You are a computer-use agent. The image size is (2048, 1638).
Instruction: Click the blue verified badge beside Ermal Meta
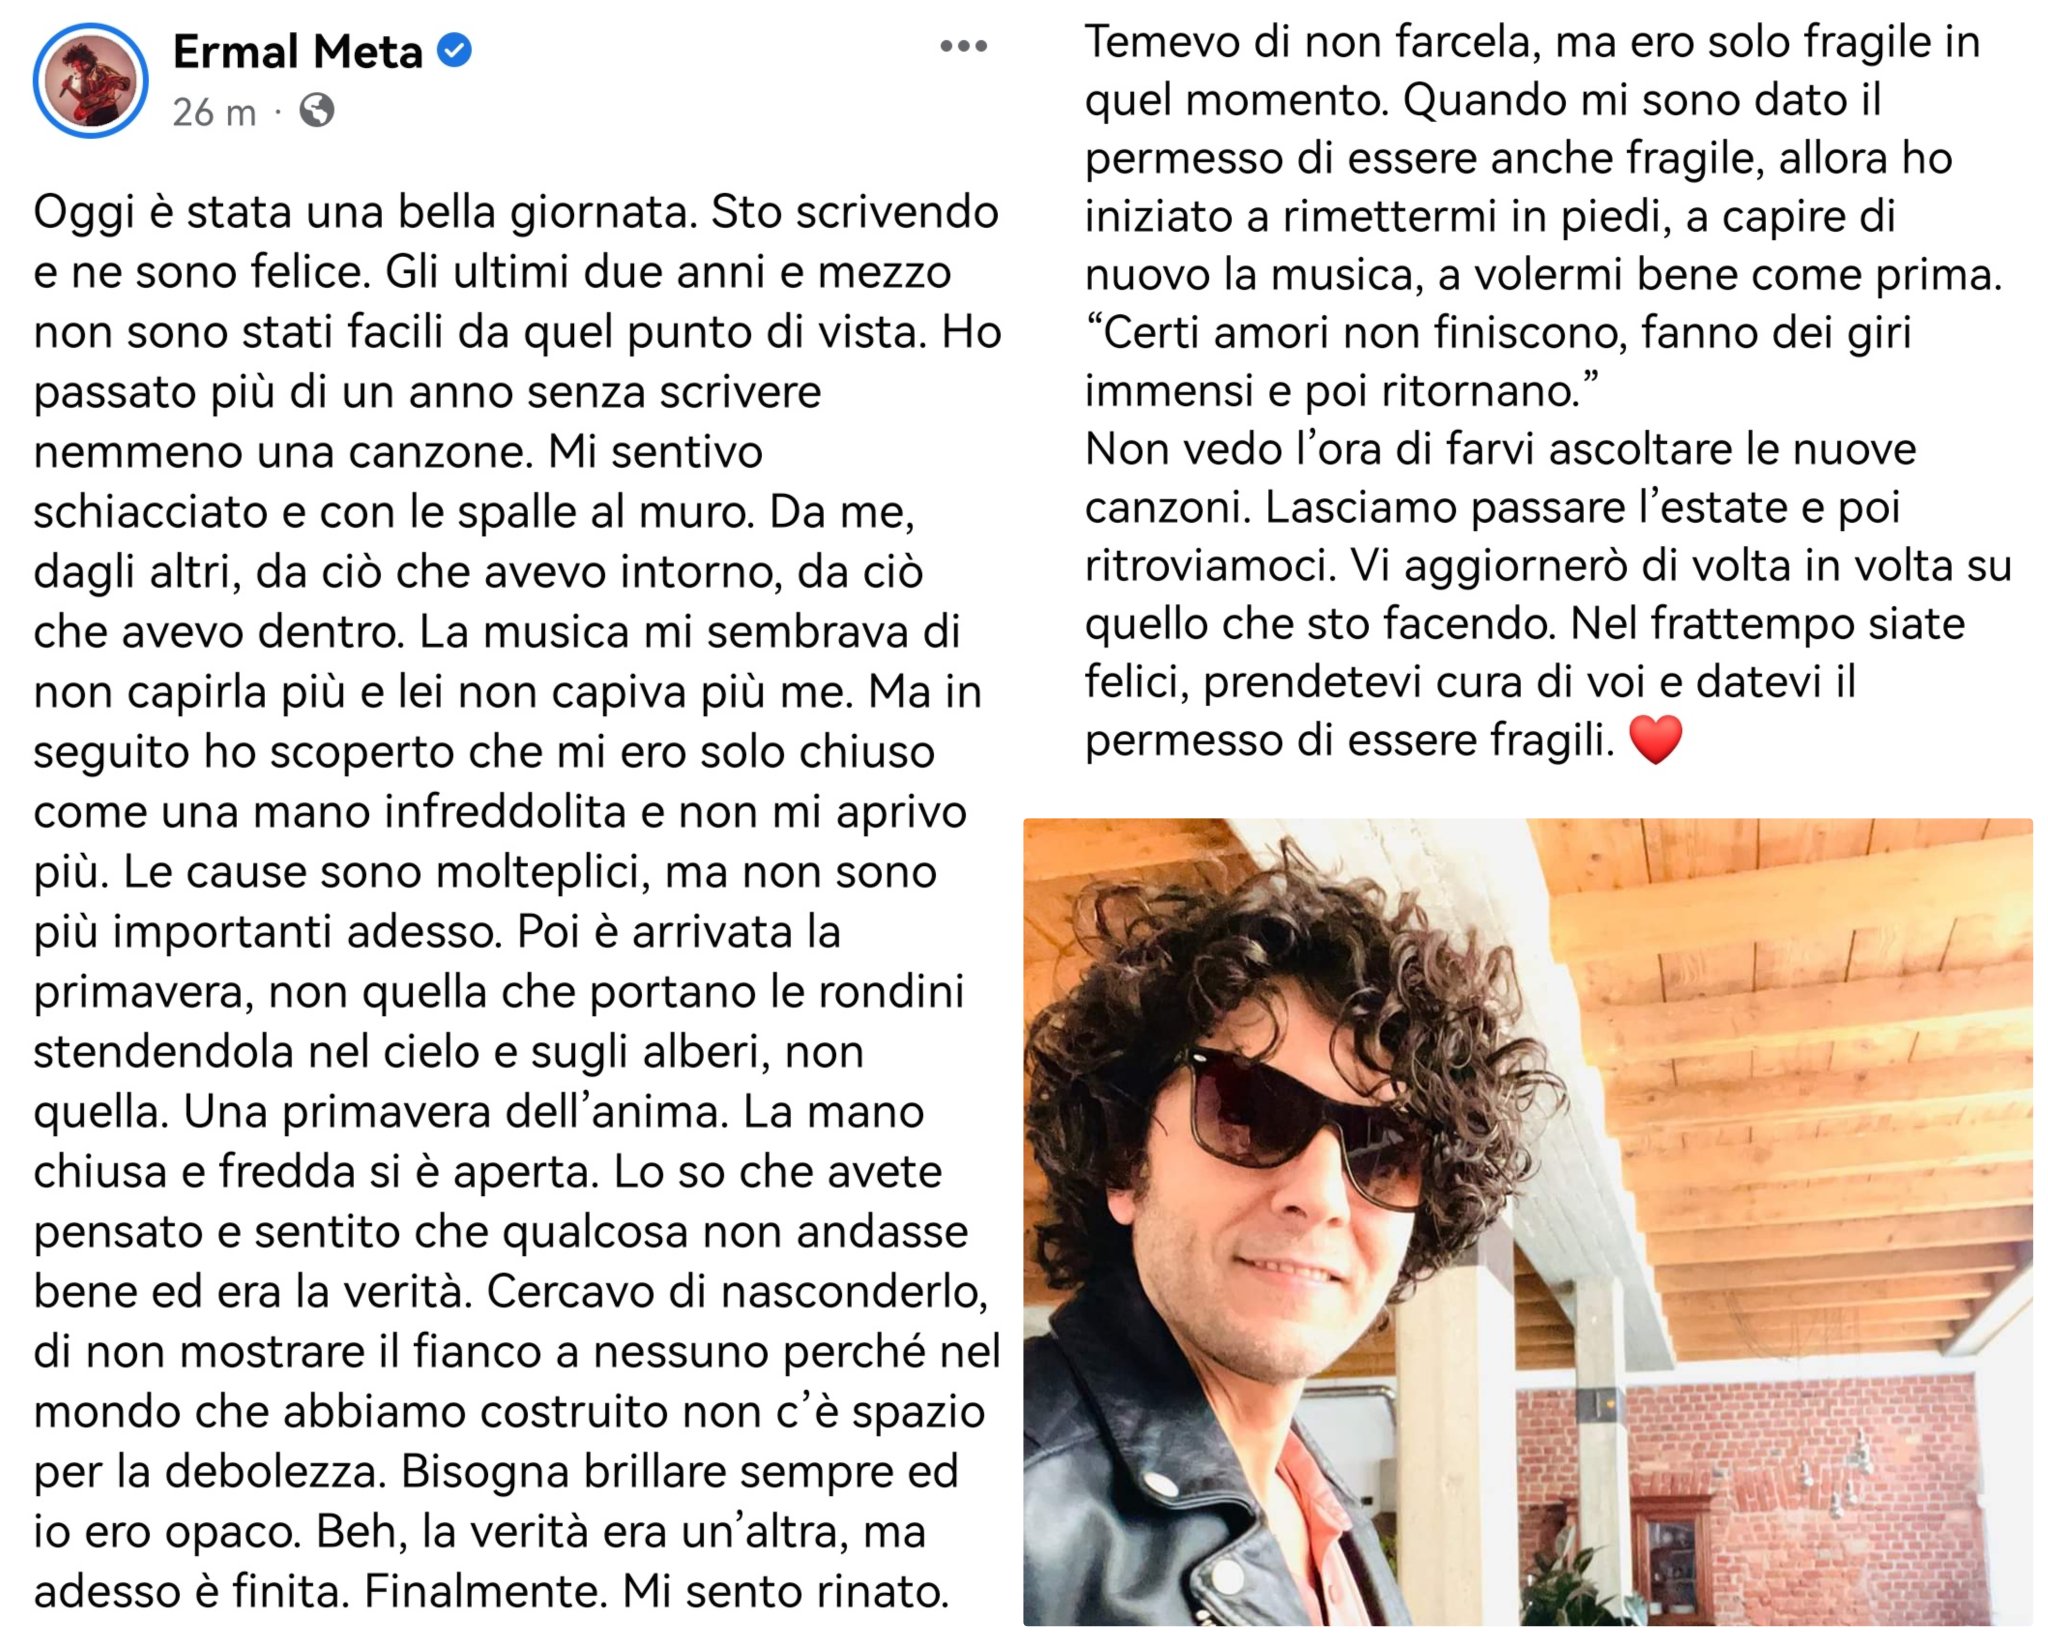[x=455, y=50]
